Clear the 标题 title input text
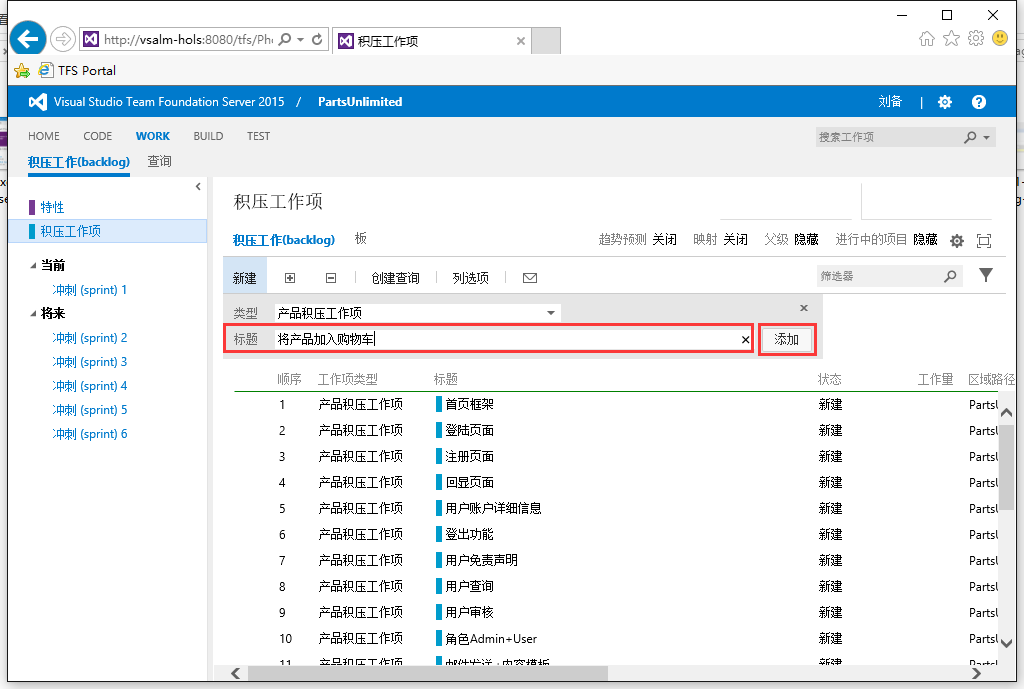 click(745, 340)
